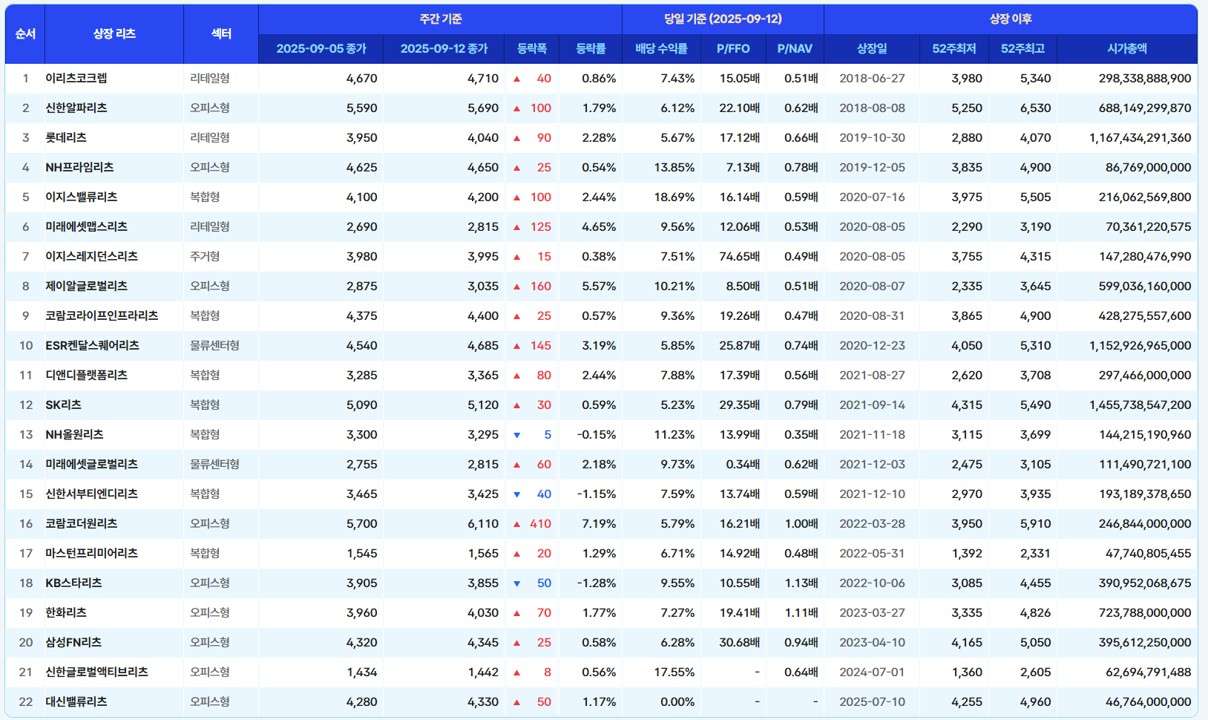Select the '마스턴프리미어리츠' REIT name
1208x720 pixels.
92,553
